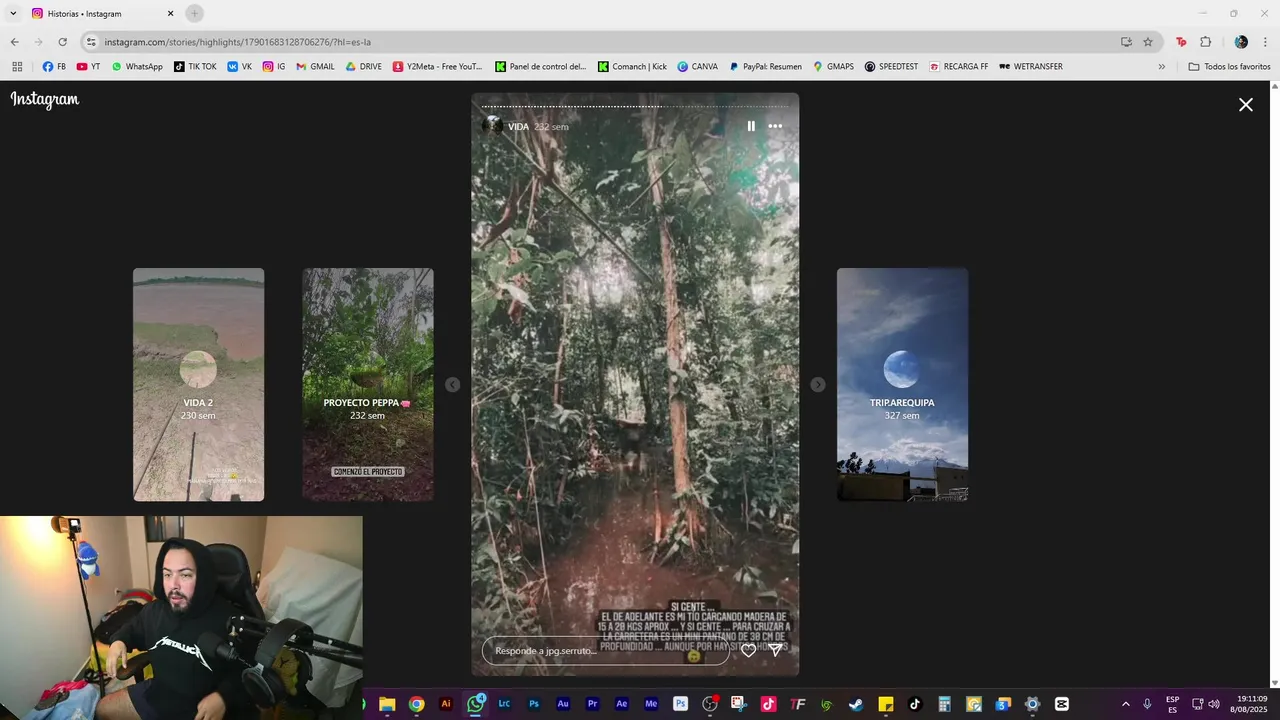1280x720 pixels.
Task: Open Adobe Premiere Pro from the taskbar
Action: click(x=592, y=704)
